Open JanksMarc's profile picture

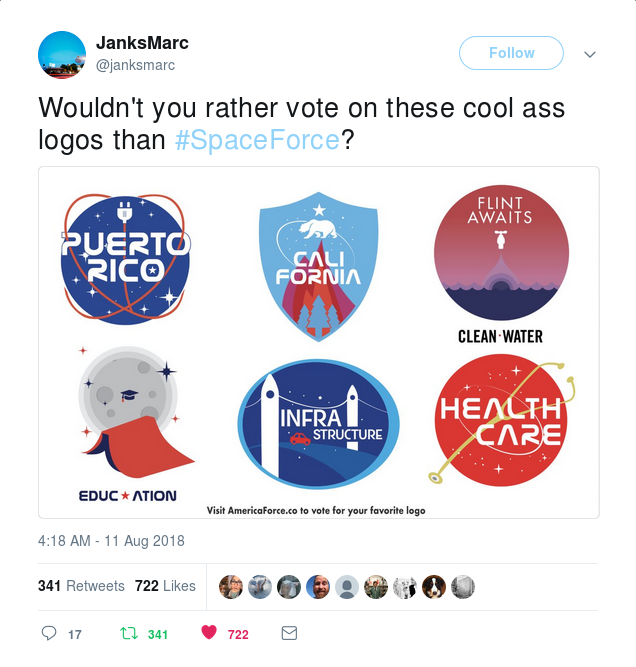(62, 55)
